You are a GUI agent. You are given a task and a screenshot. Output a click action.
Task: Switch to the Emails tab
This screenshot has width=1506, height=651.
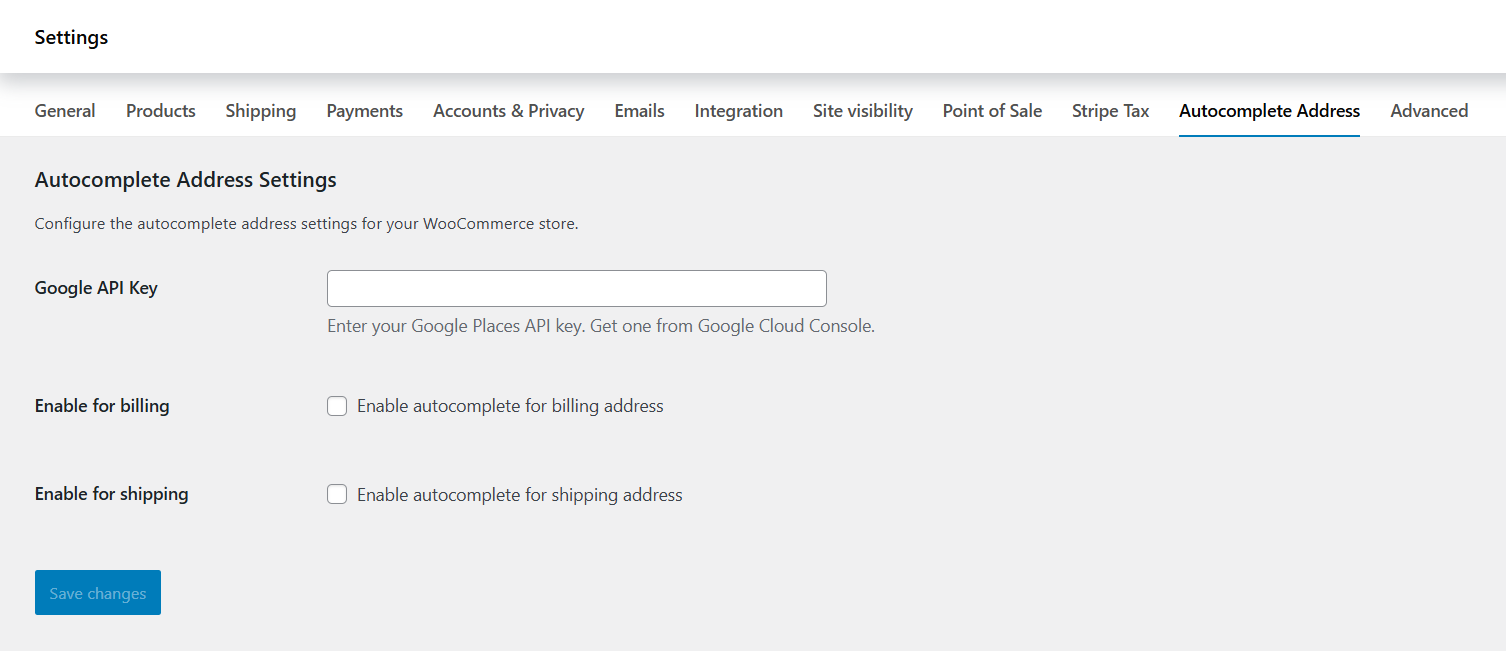(640, 111)
